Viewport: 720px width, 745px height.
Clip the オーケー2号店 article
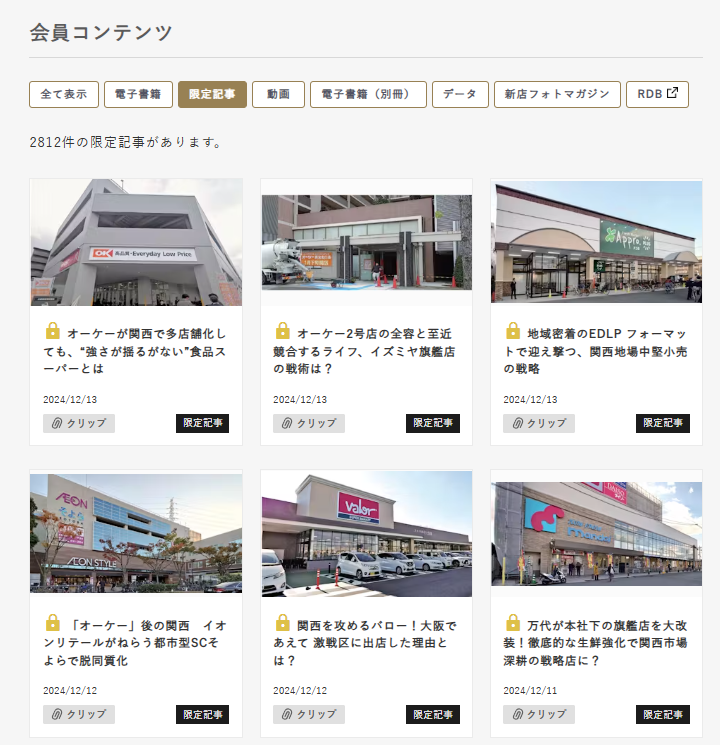[309, 423]
